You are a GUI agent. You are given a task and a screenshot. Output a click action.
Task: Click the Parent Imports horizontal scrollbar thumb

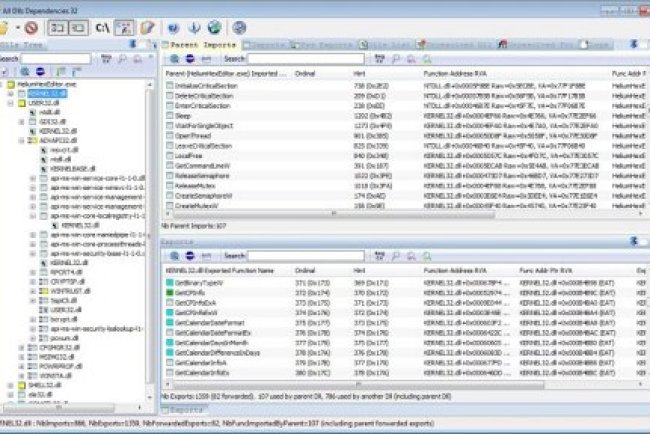coord(334,214)
